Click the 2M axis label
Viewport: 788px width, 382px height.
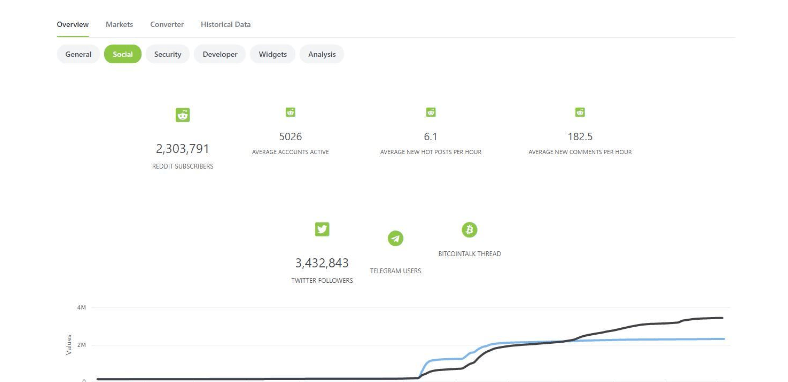click(x=81, y=345)
